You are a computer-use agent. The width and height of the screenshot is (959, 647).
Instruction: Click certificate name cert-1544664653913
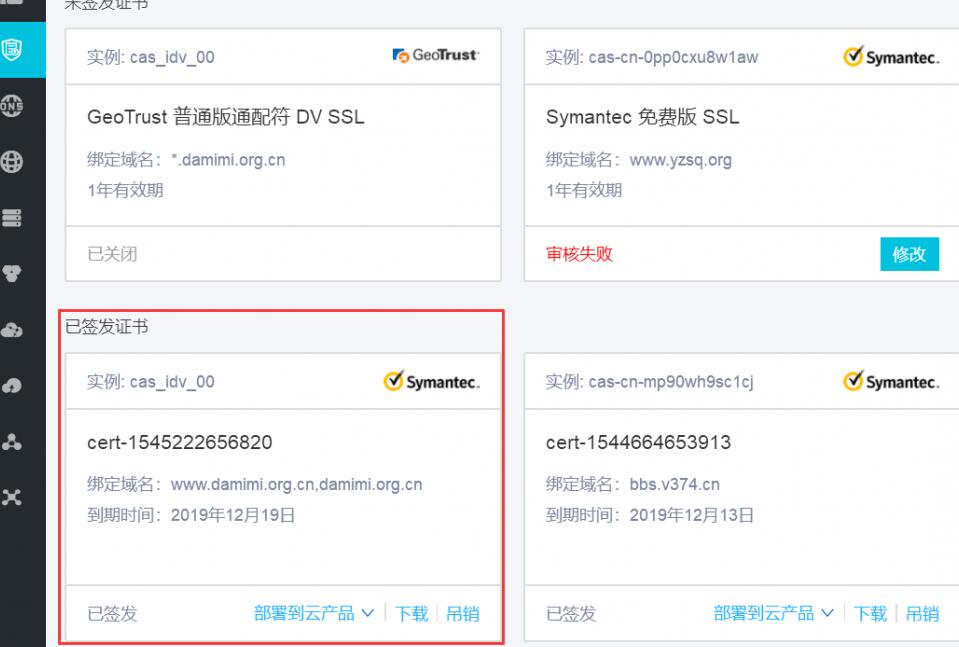pos(638,442)
